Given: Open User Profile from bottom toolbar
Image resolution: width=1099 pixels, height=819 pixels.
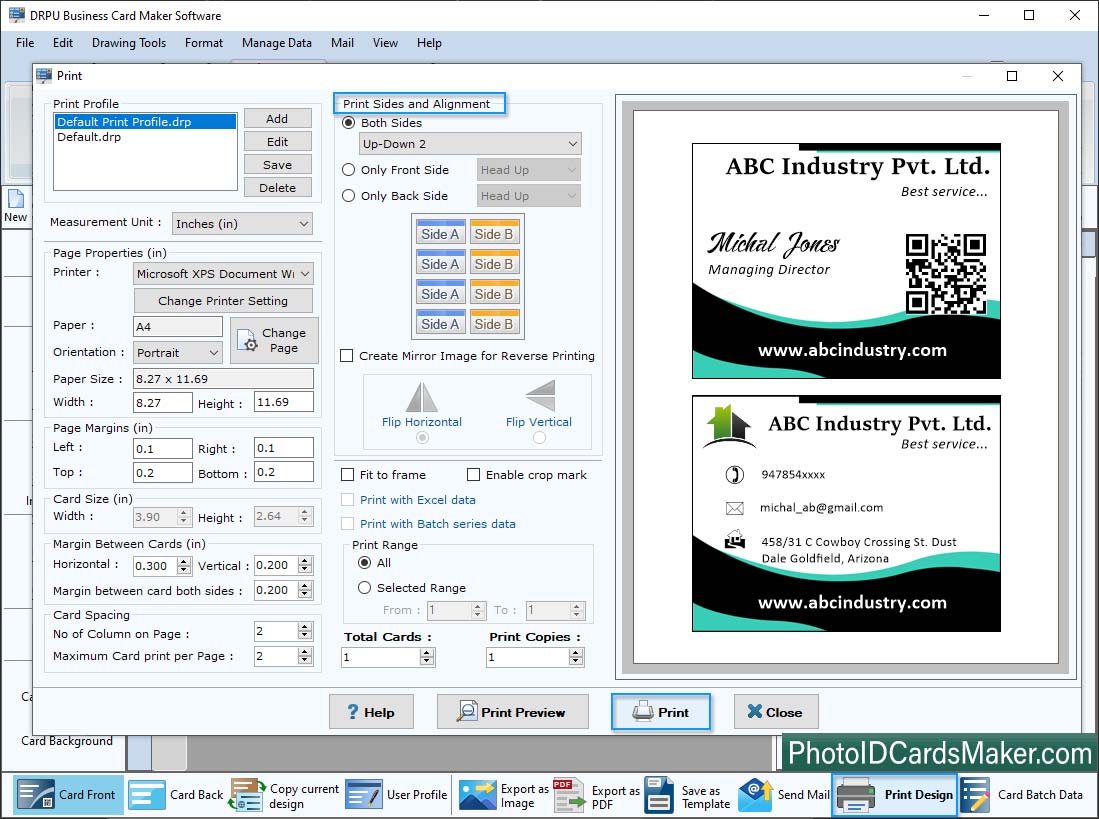Looking at the screenshot, I should [x=397, y=794].
